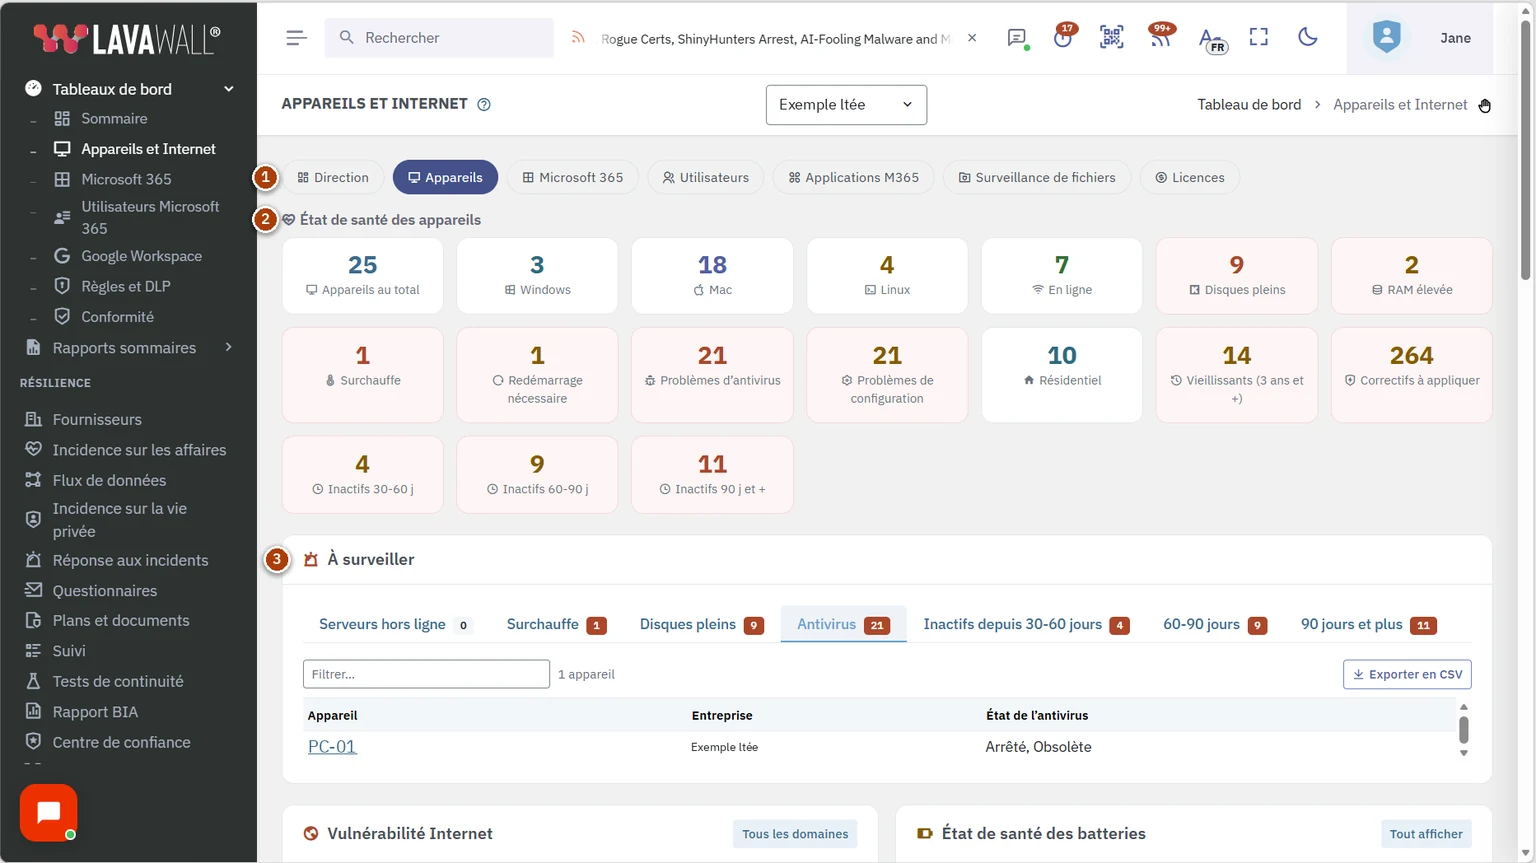The width and height of the screenshot is (1536, 863).
Task: Click the Rechercher search box
Action: tap(439, 38)
